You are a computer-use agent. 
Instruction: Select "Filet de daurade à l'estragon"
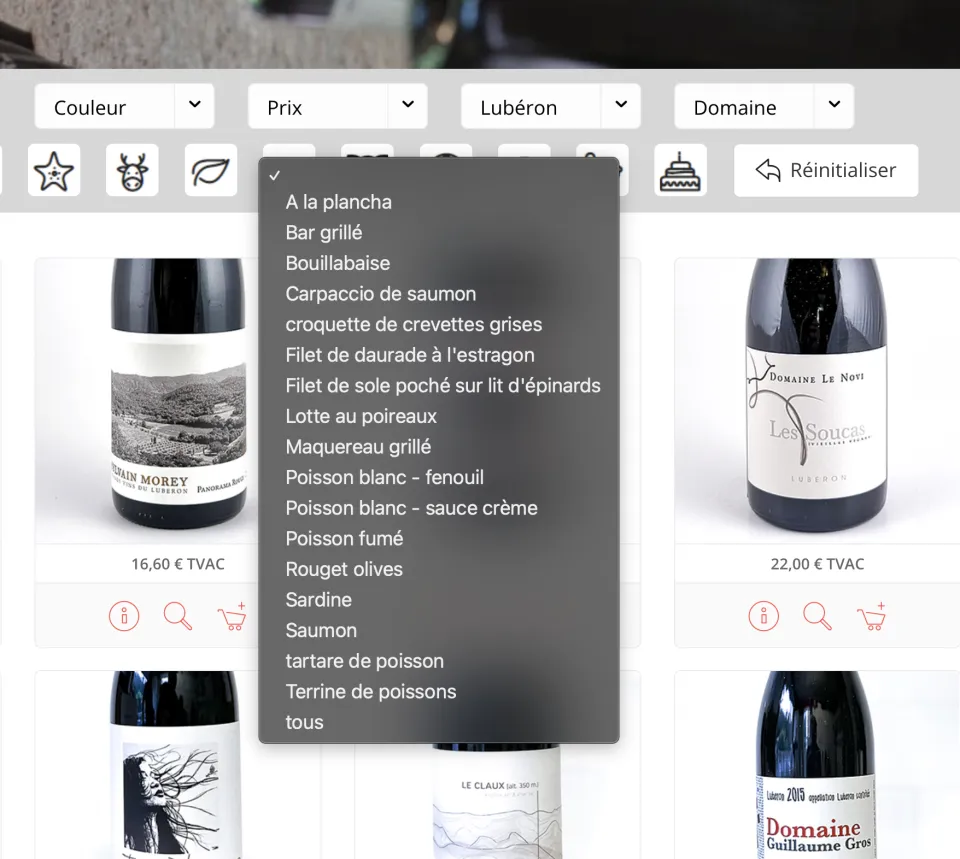tap(439, 355)
